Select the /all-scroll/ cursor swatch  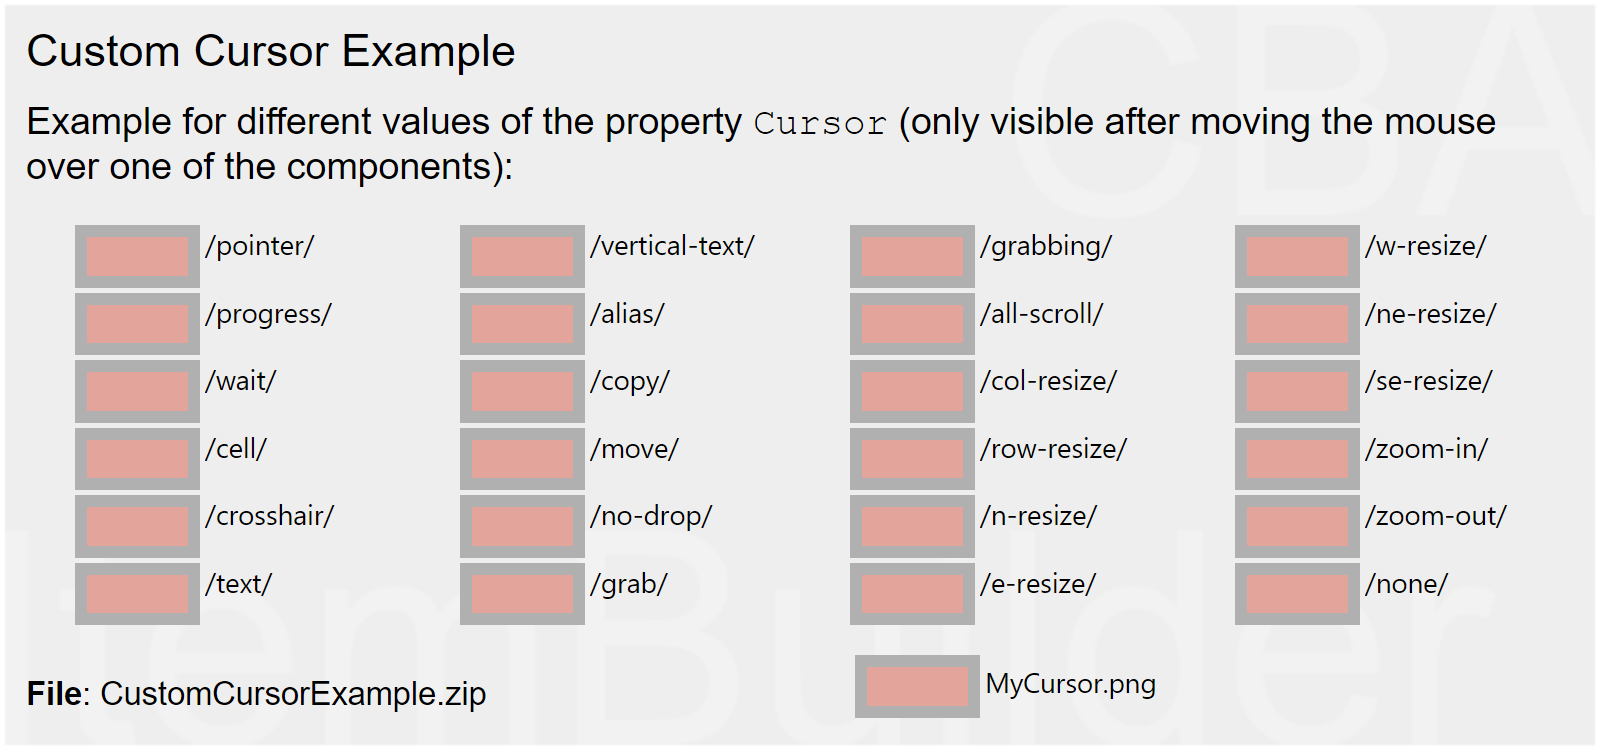912,324
